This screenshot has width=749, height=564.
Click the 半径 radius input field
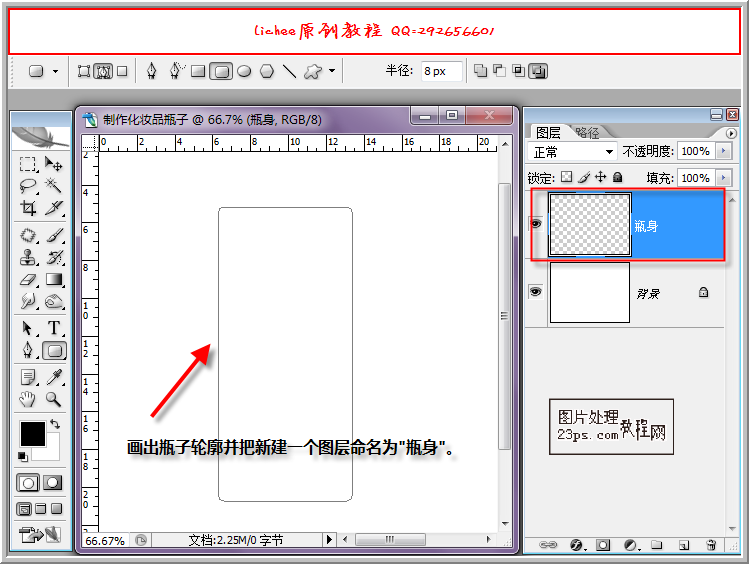coord(440,71)
